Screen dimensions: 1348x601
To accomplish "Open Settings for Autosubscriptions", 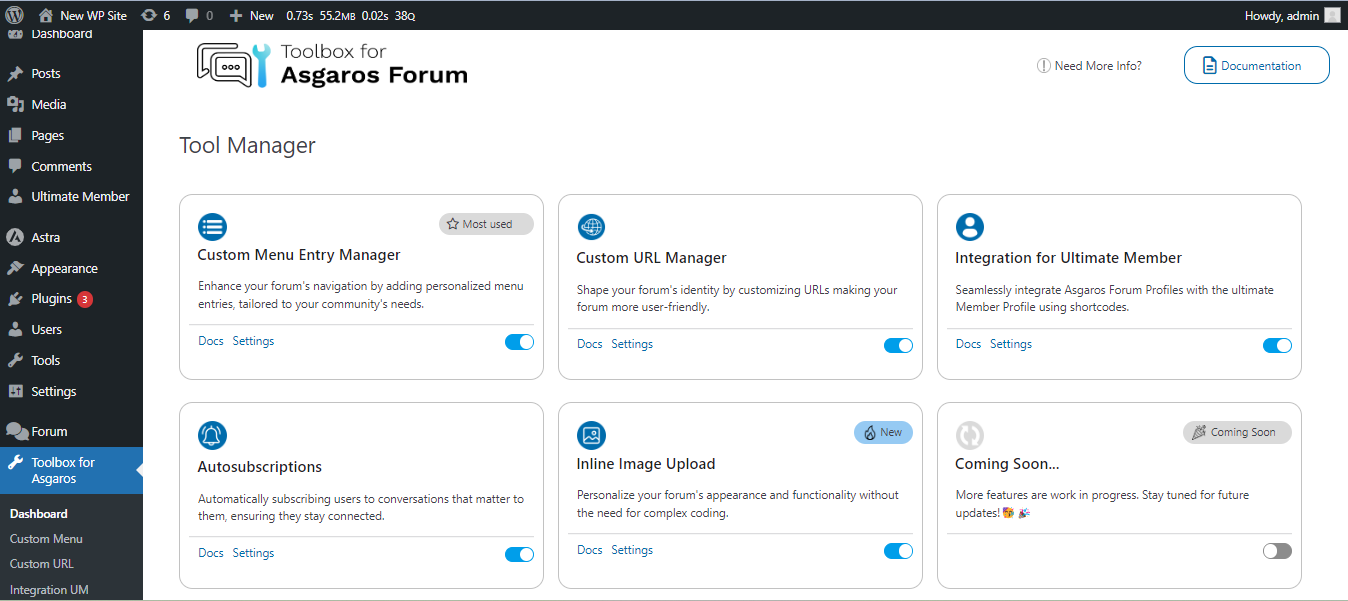I will [253, 553].
